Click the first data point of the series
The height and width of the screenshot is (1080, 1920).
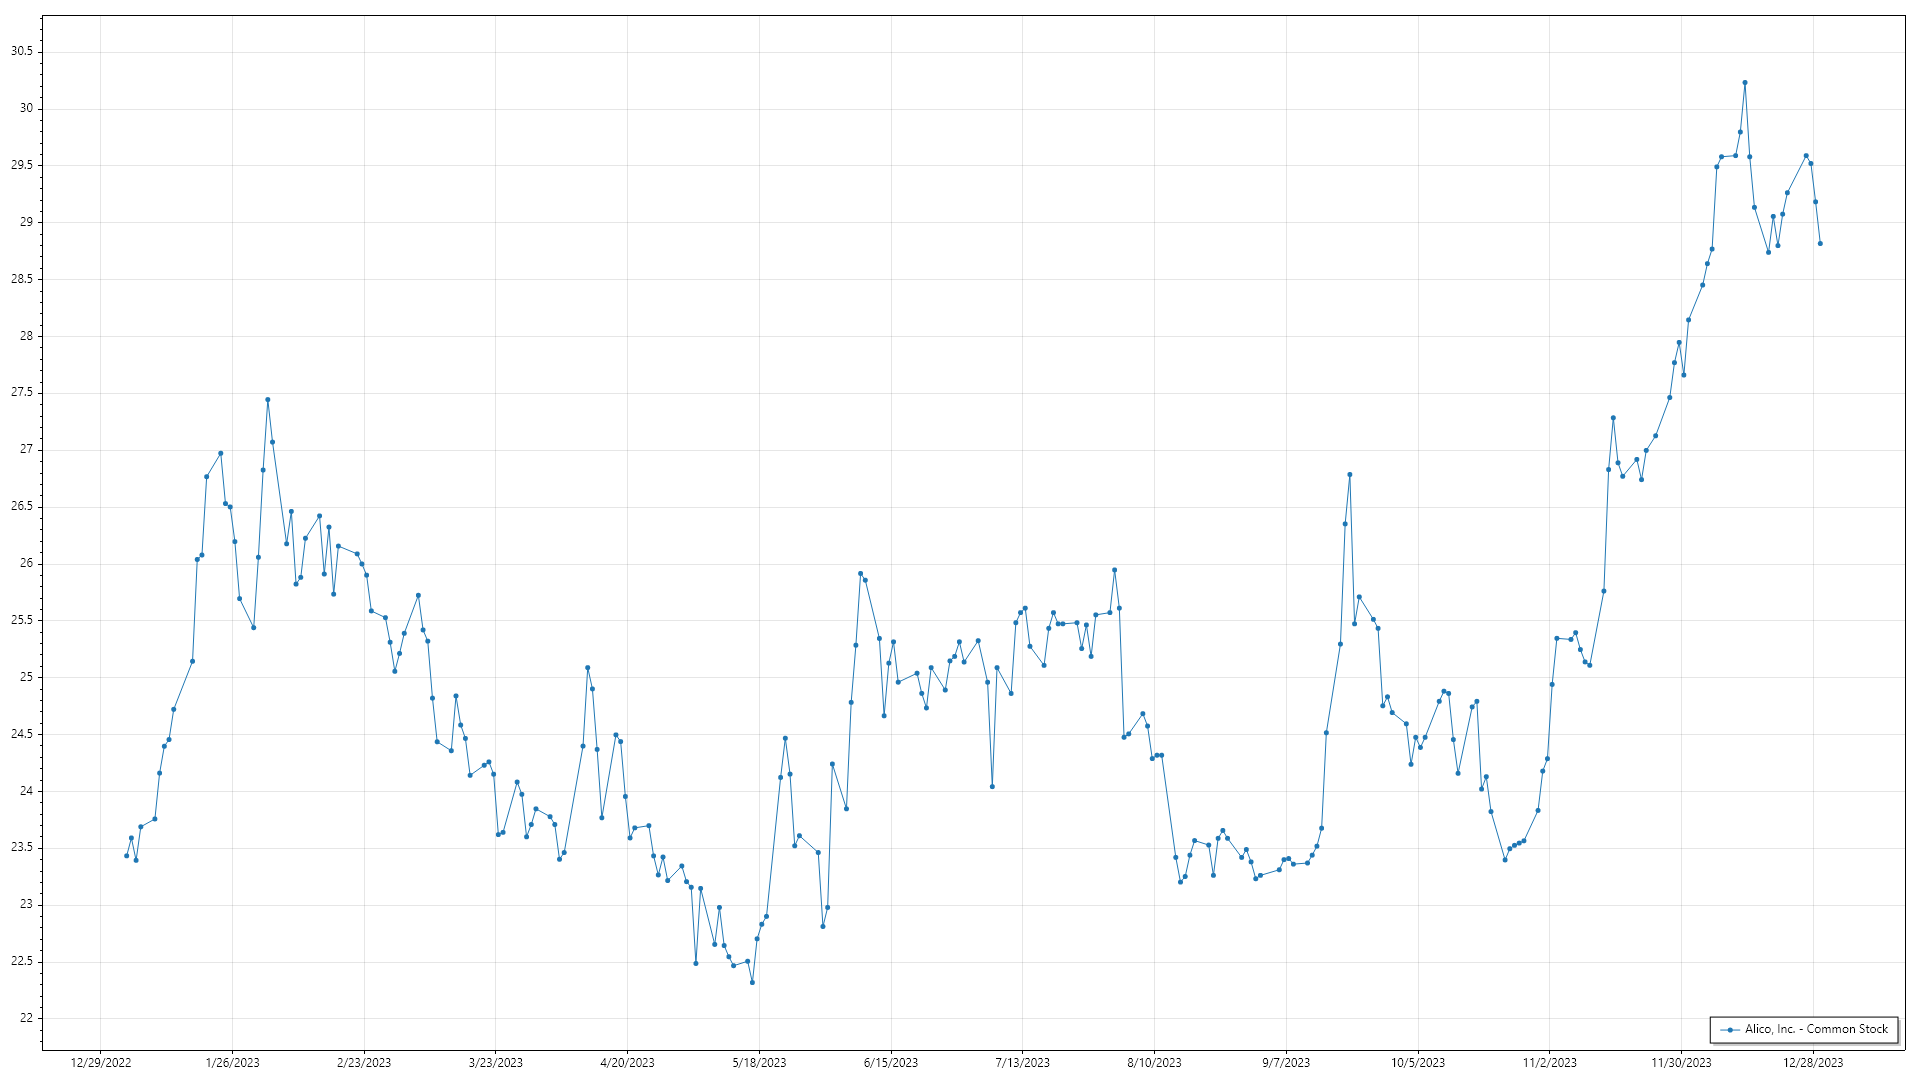point(126,856)
